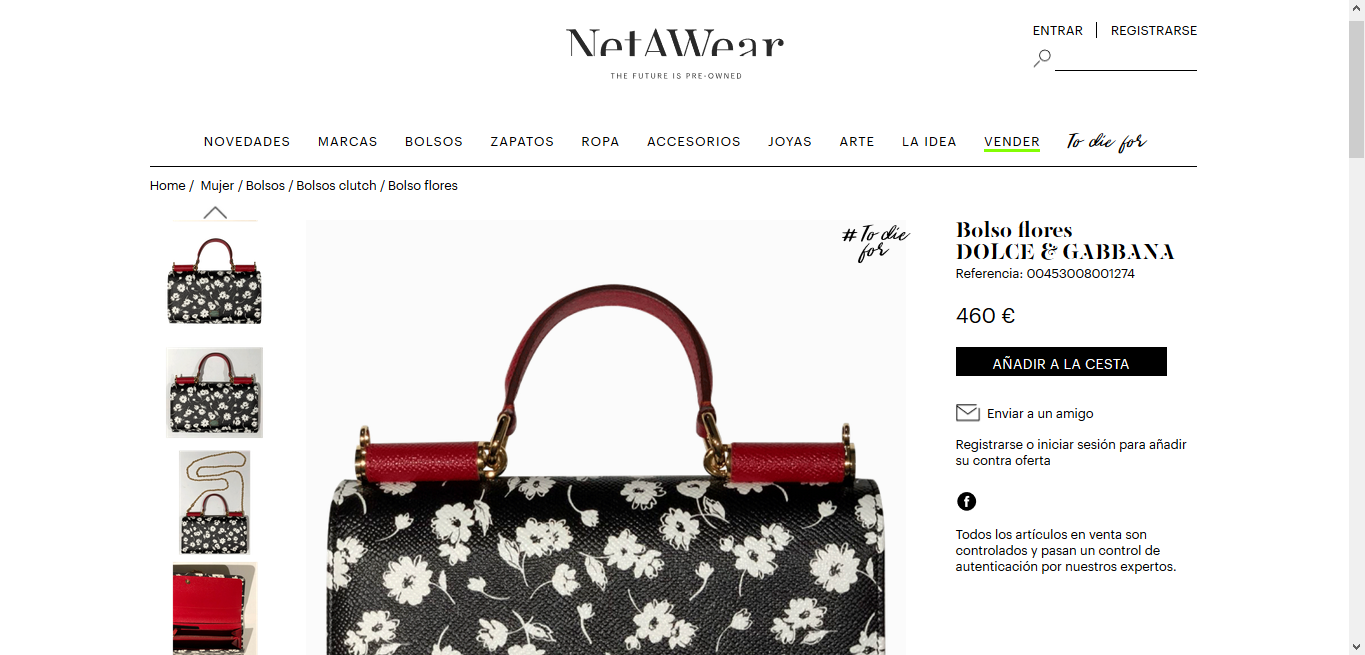Click the thumbnail carousel up chevron
Screen dimensions: 1365x655
click(x=215, y=212)
